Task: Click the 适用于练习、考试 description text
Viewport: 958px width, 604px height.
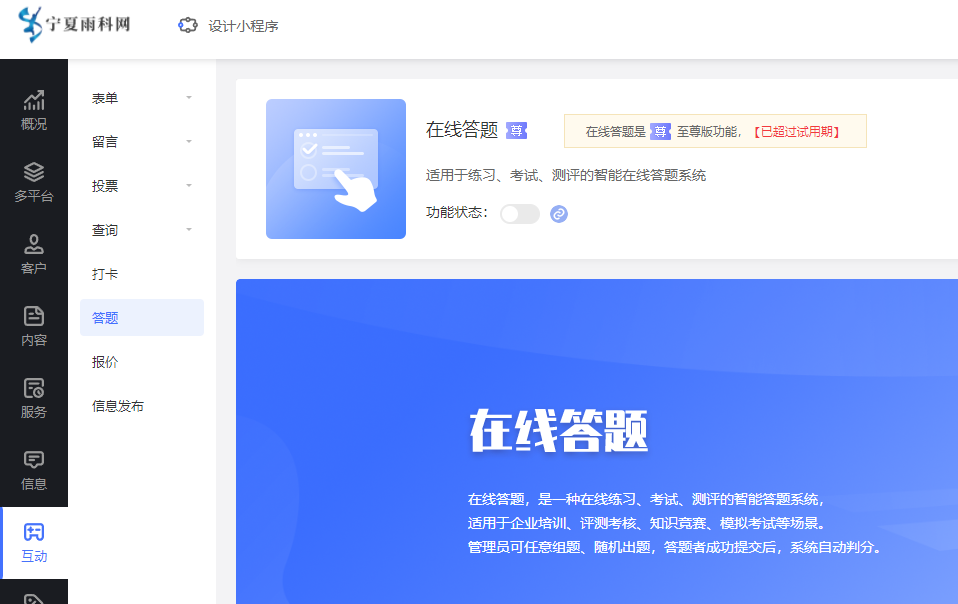Action: 566,175
